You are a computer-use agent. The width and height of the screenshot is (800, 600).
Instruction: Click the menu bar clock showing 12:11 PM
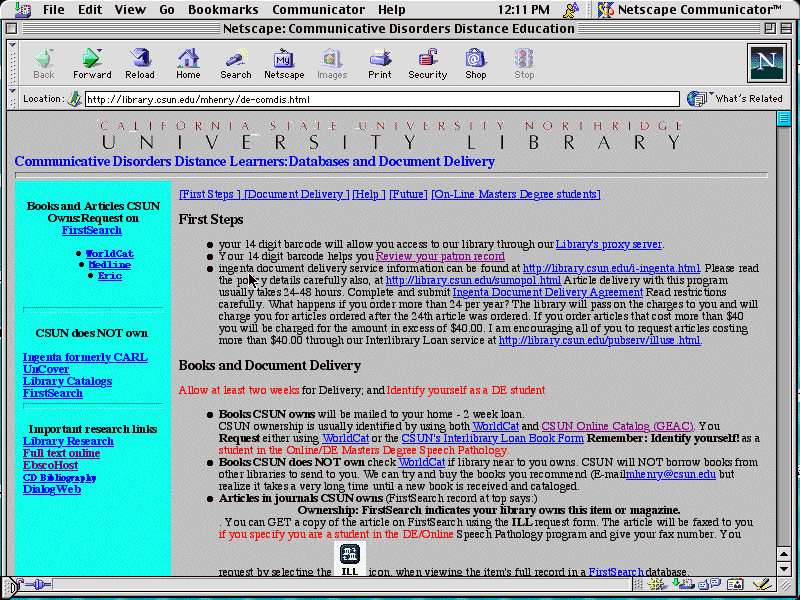523,9
